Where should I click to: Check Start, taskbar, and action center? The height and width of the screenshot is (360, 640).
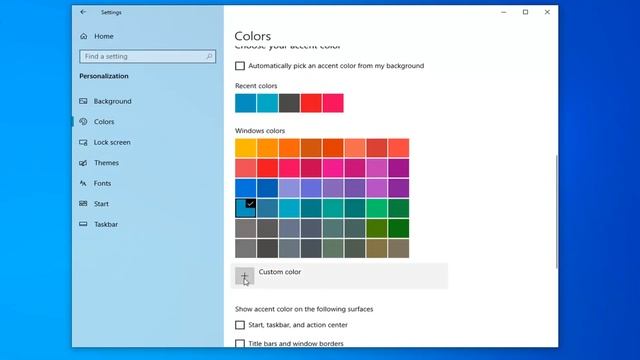coord(240,325)
